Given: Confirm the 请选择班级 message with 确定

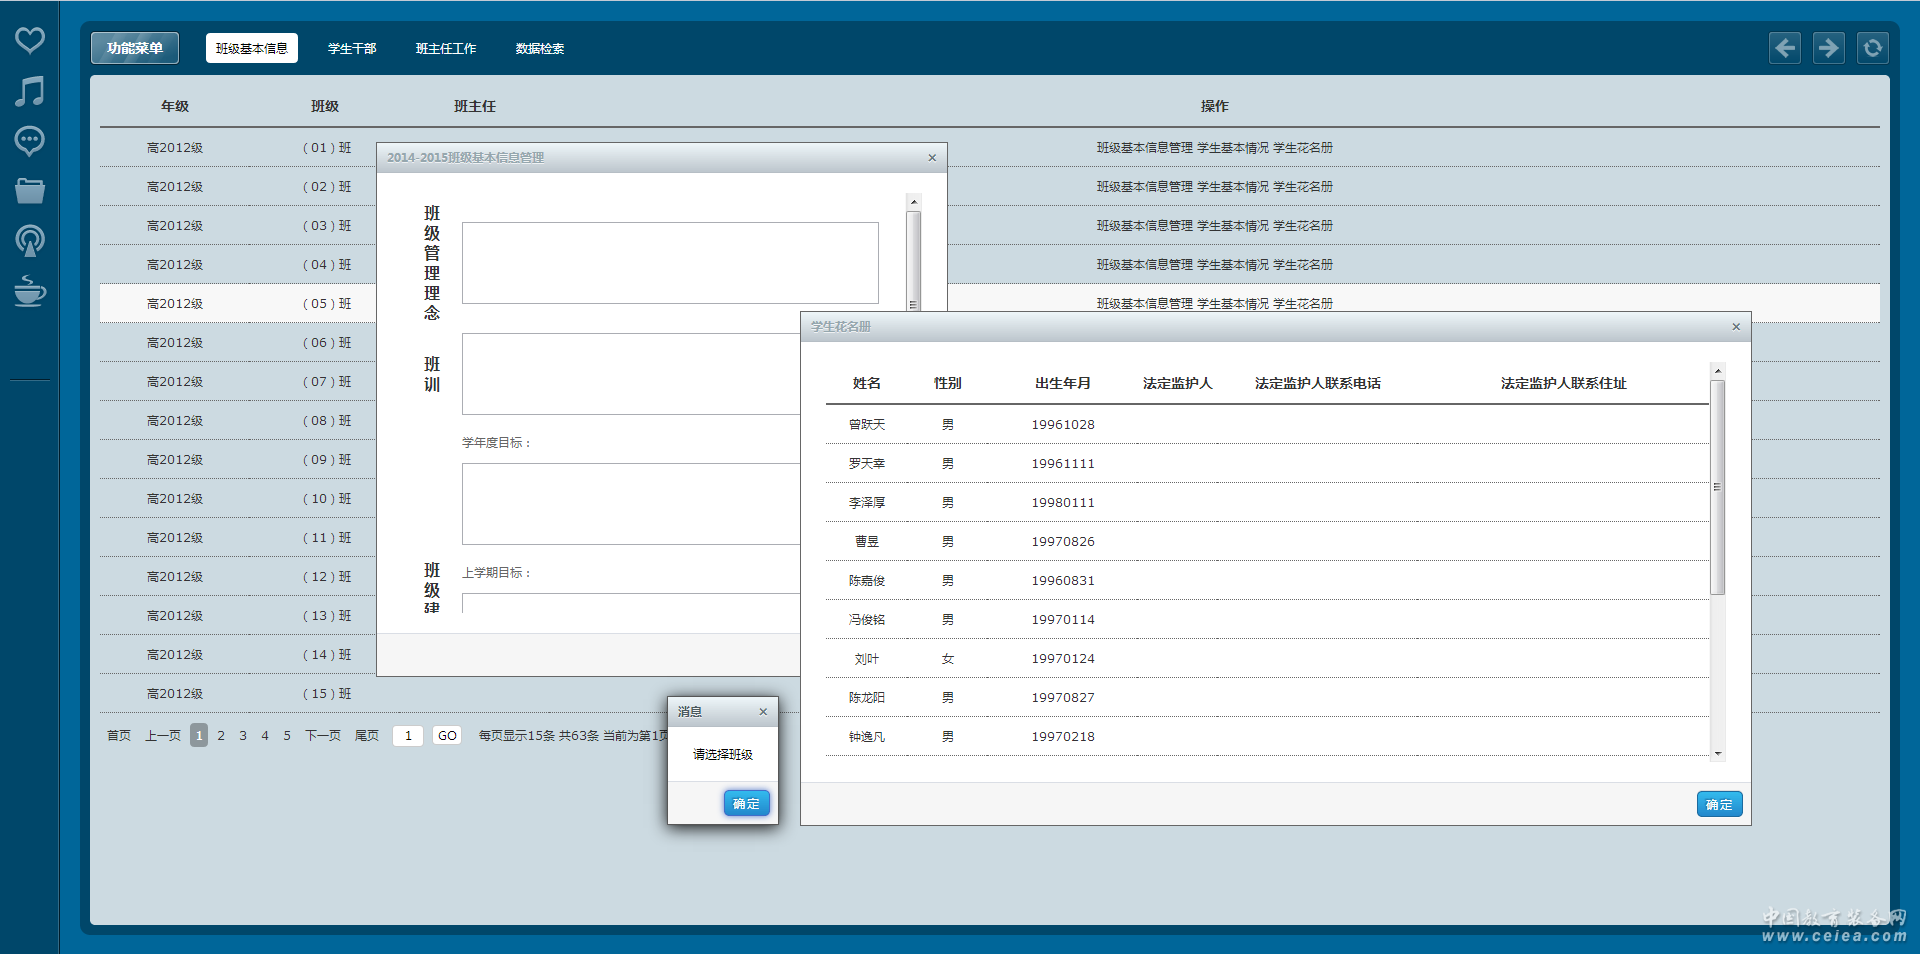Looking at the screenshot, I should pyautogui.click(x=746, y=804).
